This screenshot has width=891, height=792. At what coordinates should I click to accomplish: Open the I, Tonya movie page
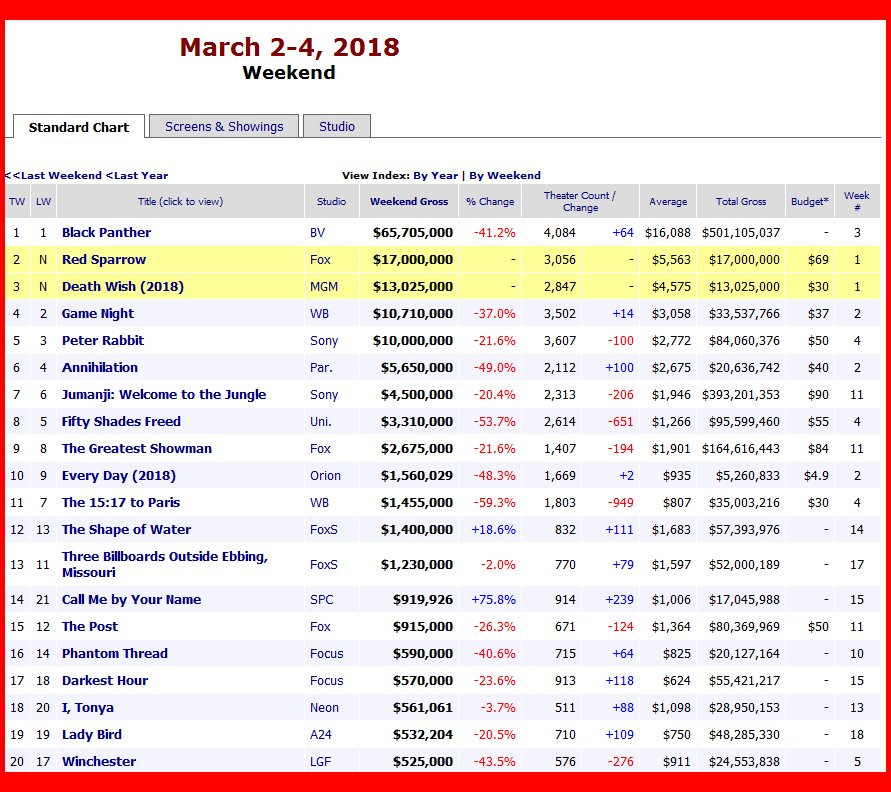point(88,707)
